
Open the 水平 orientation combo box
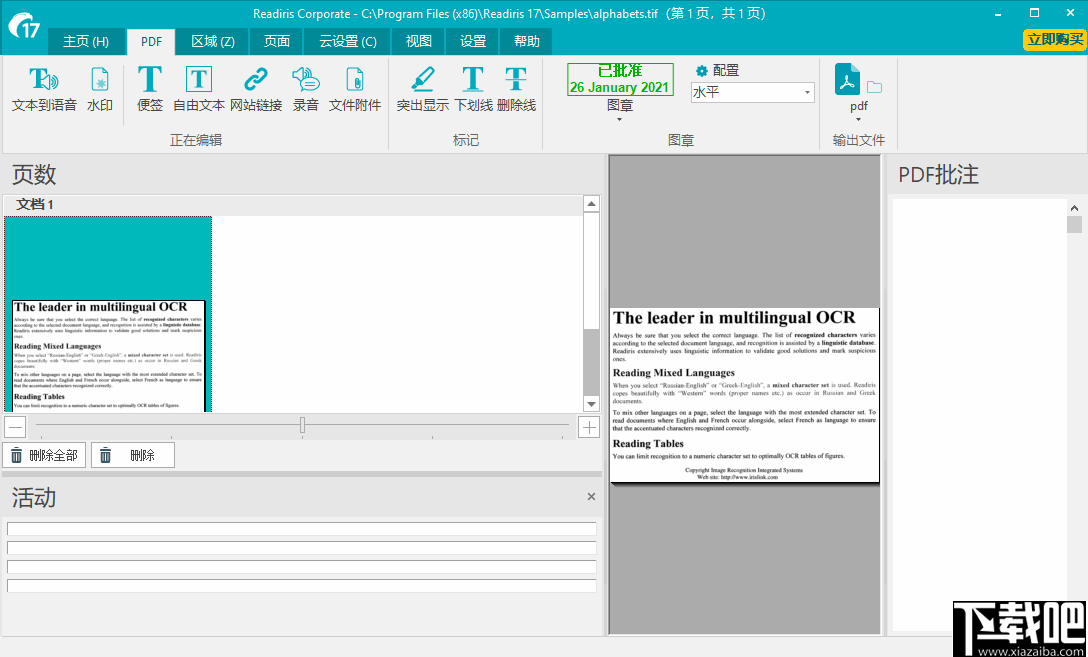coord(752,92)
